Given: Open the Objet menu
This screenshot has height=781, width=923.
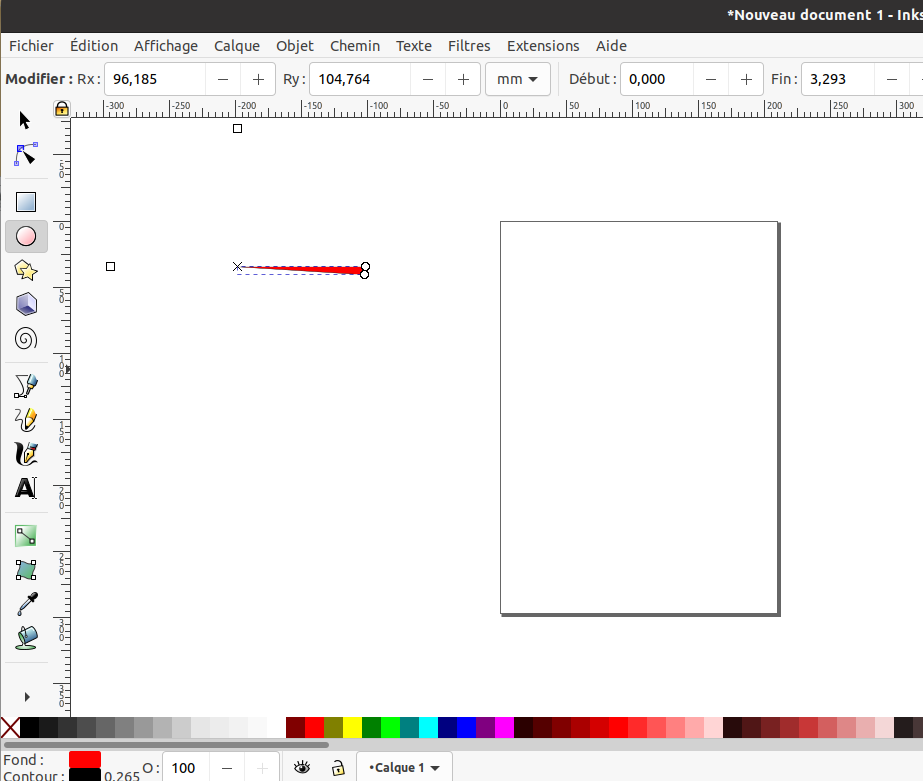Looking at the screenshot, I should (295, 46).
